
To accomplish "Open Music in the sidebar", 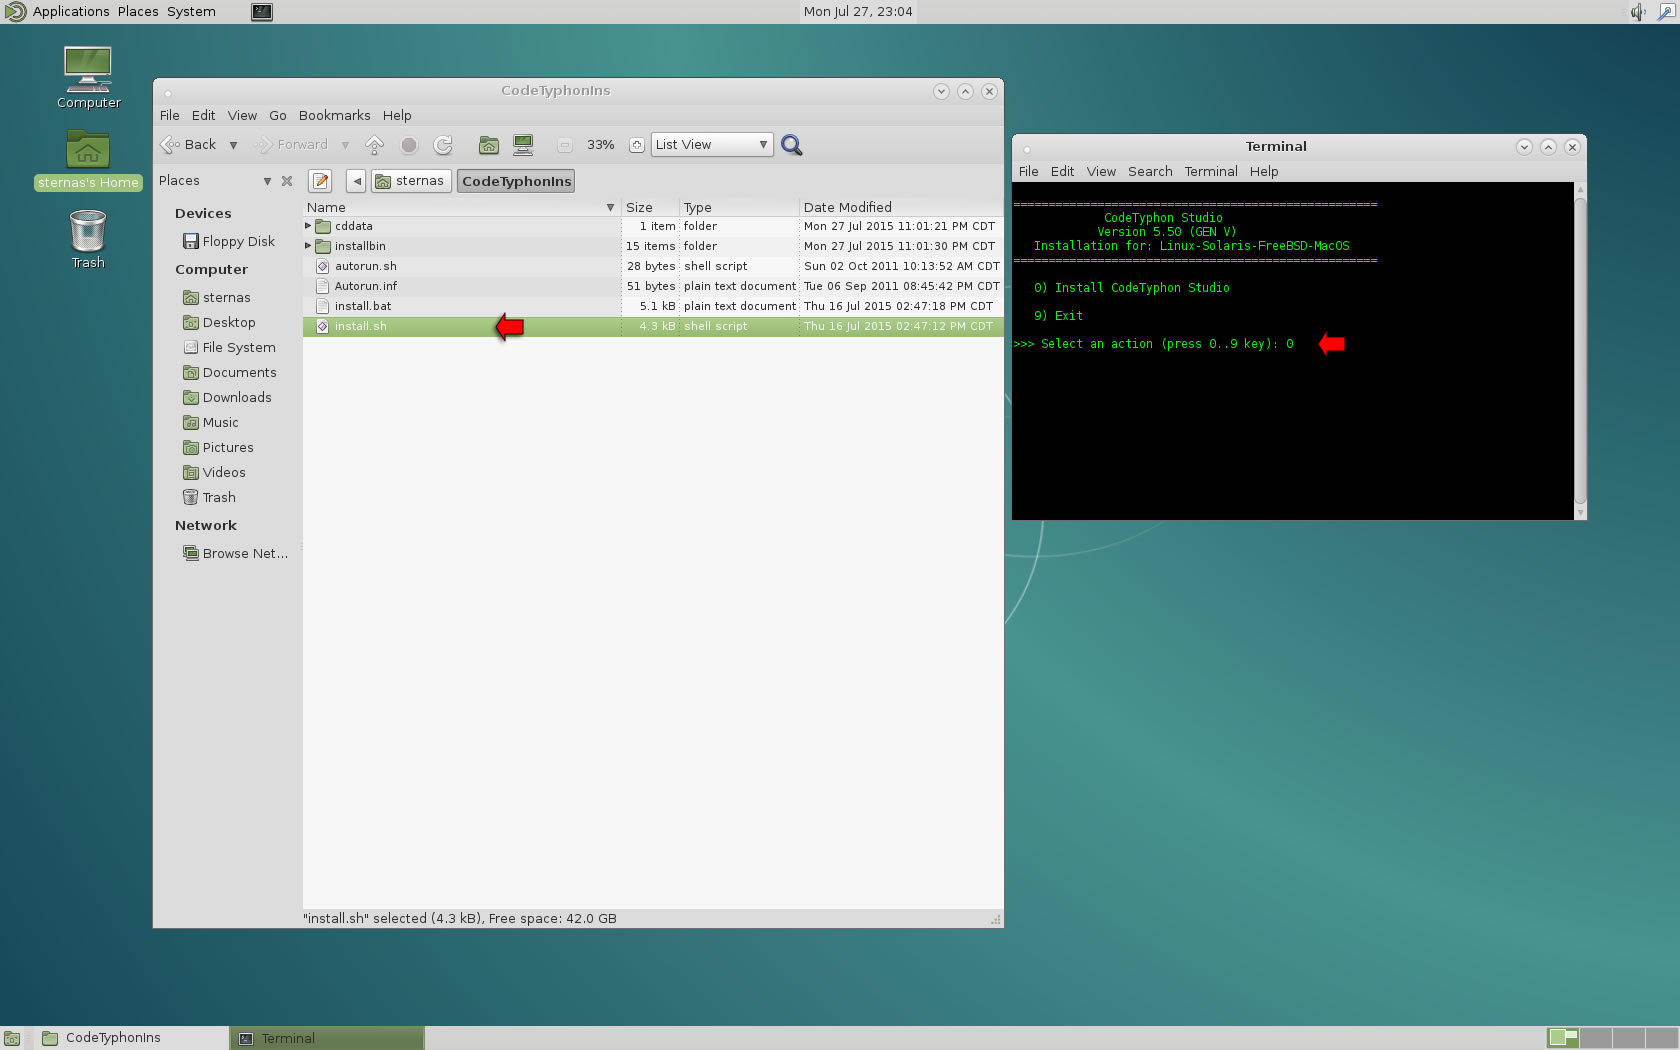I will pyautogui.click(x=211, y=422).
